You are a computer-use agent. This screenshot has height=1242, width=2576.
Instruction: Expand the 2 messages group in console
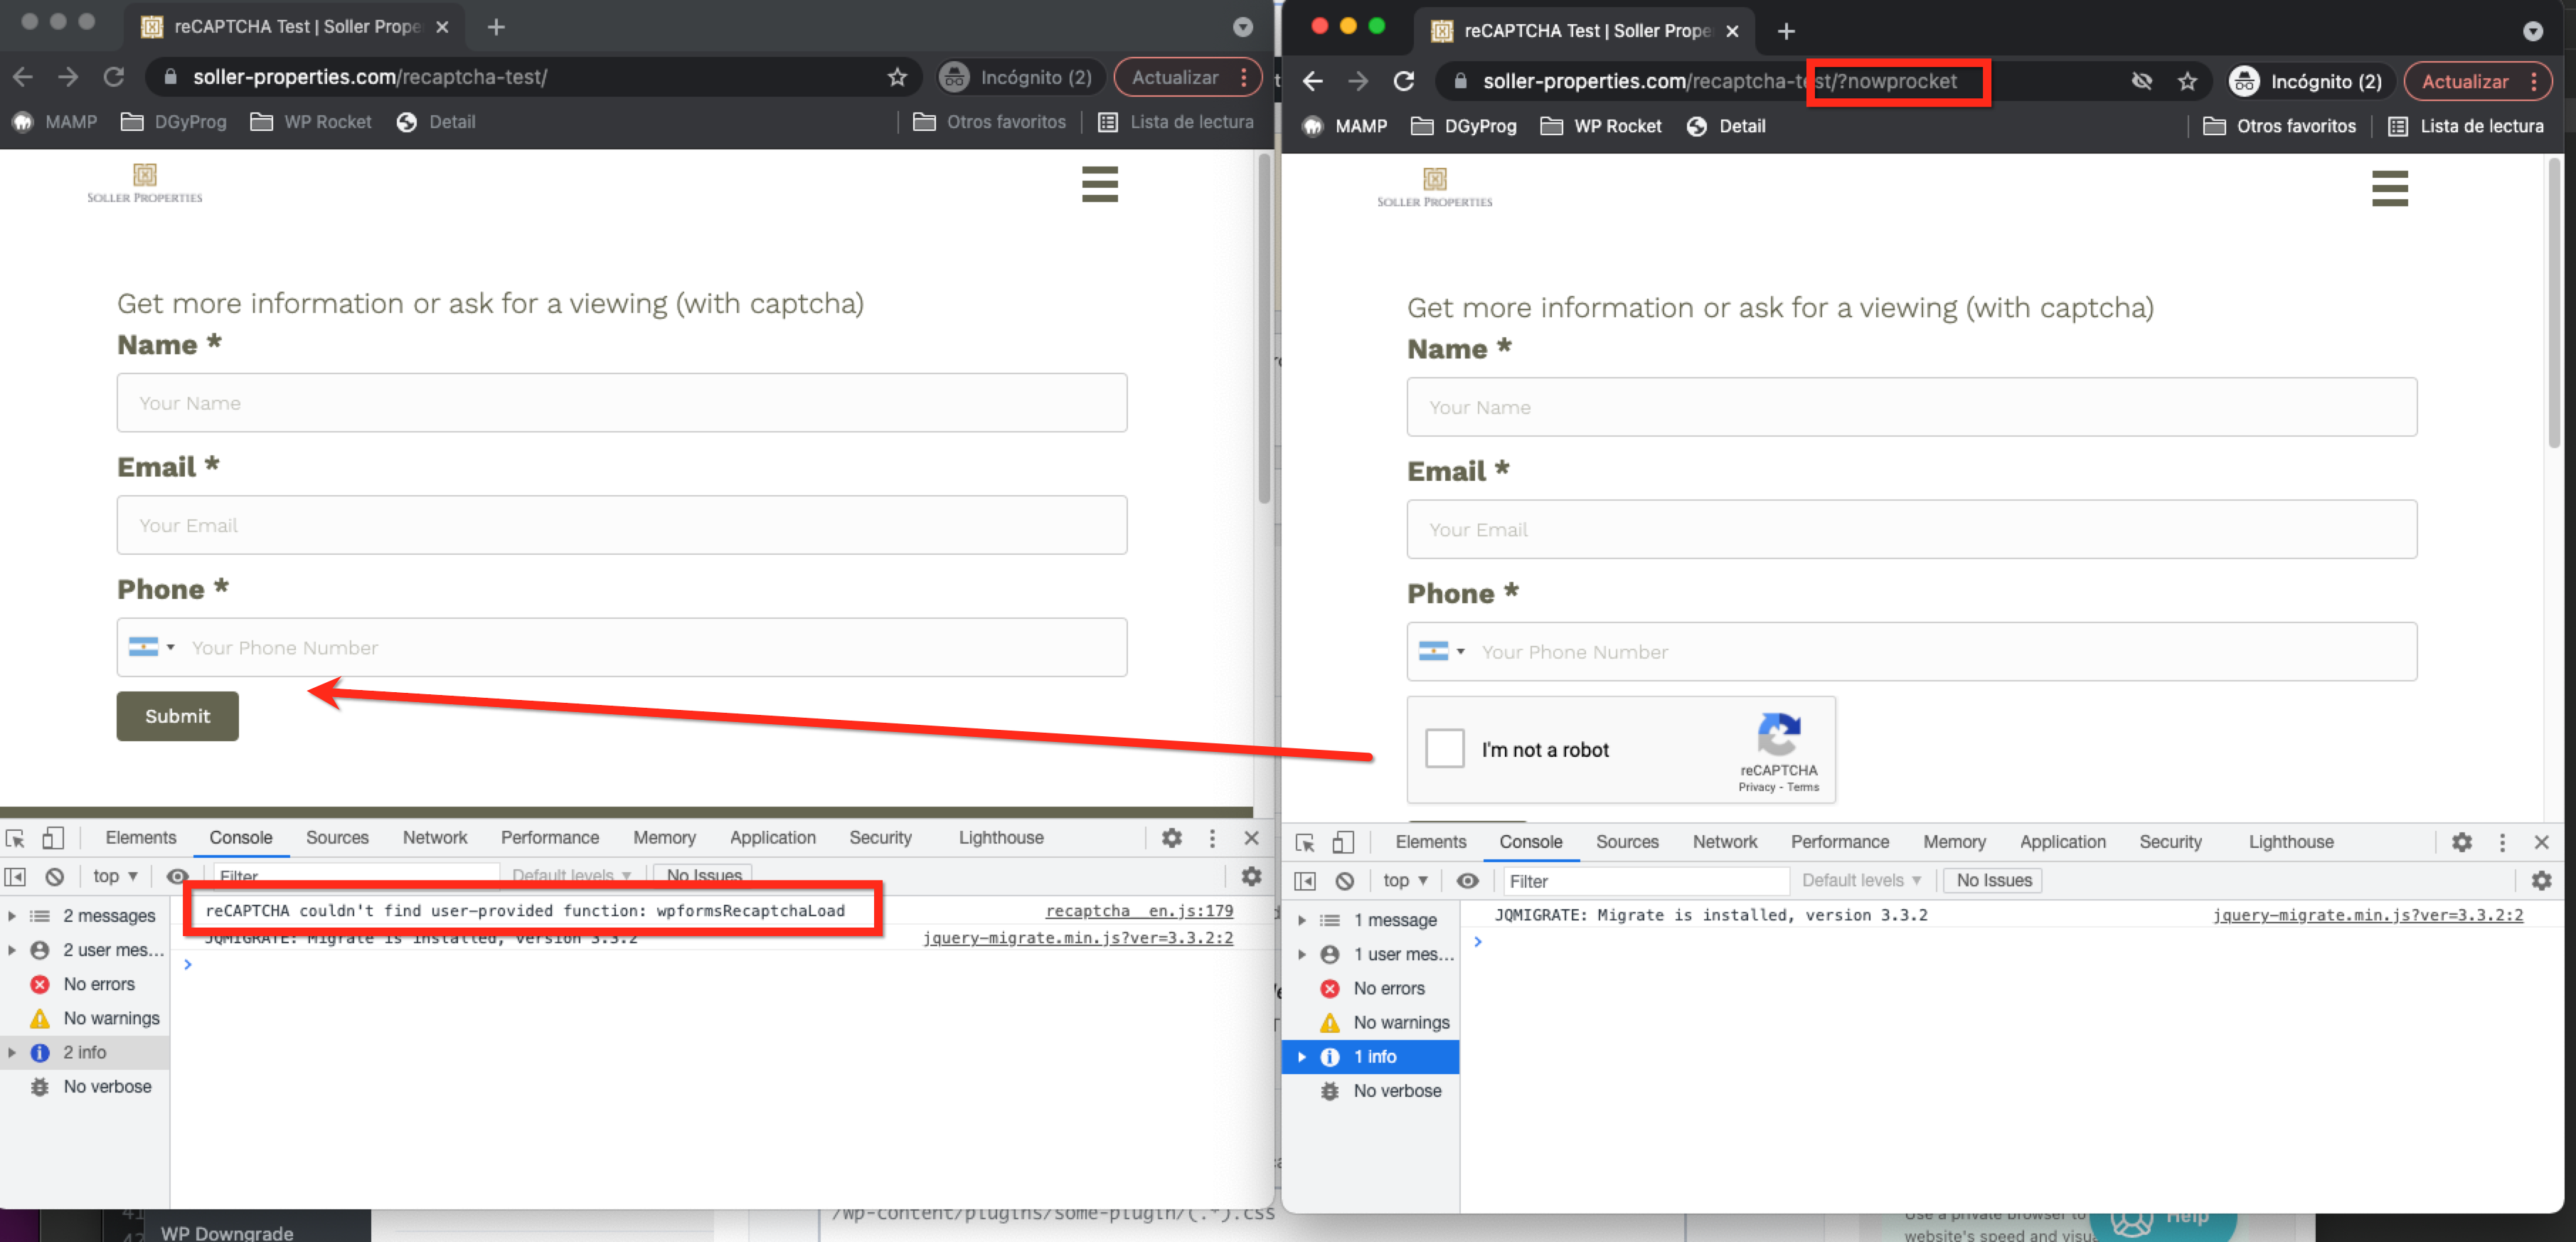tap(12, 915)
